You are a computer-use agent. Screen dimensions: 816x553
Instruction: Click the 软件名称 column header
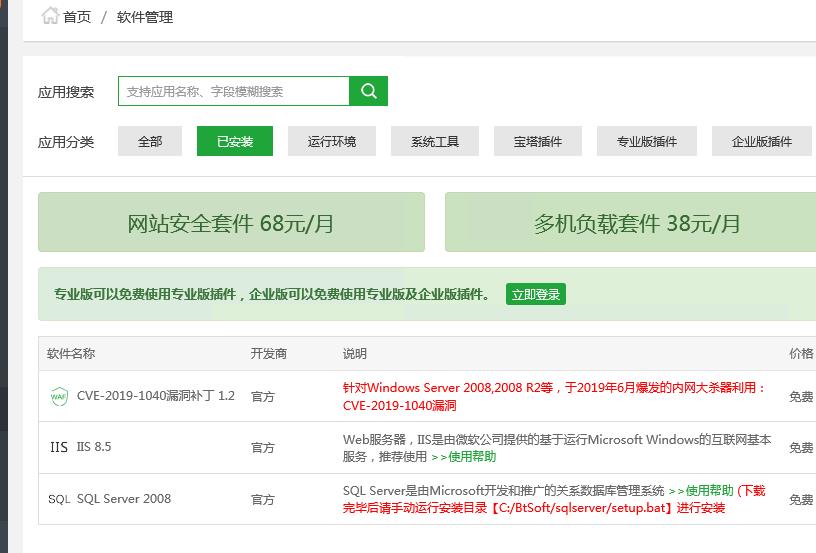point(71,354)
